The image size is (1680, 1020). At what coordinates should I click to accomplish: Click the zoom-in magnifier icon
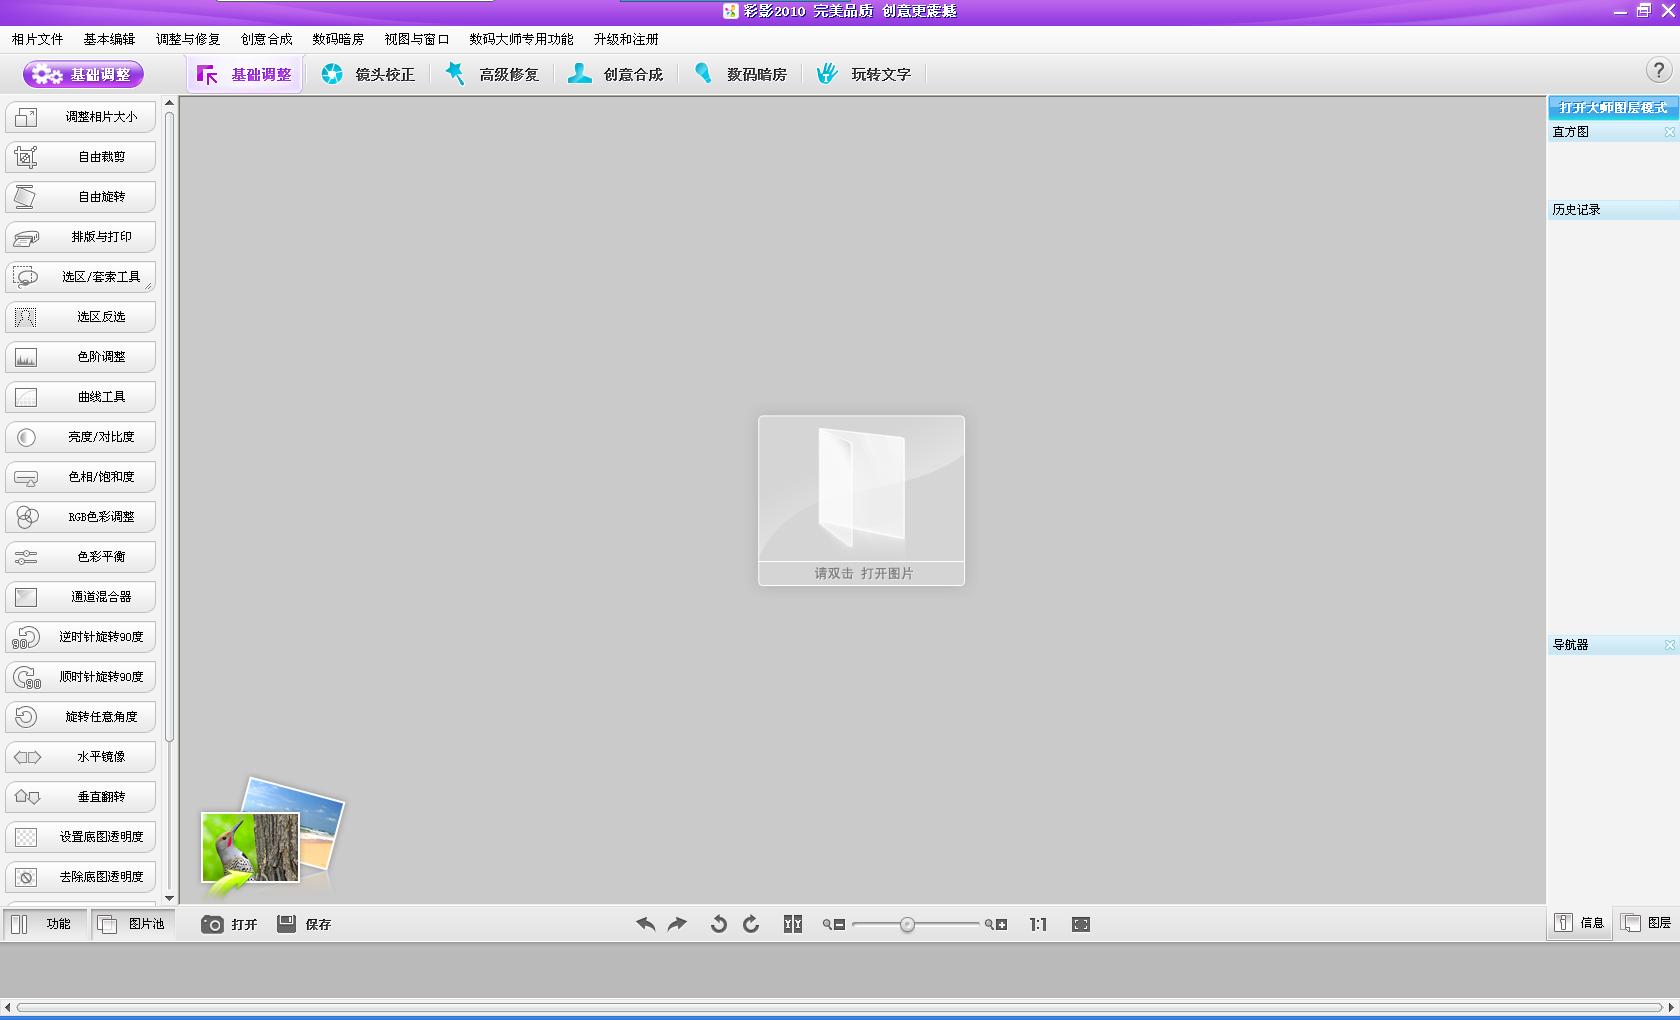(x=995, y=924)
